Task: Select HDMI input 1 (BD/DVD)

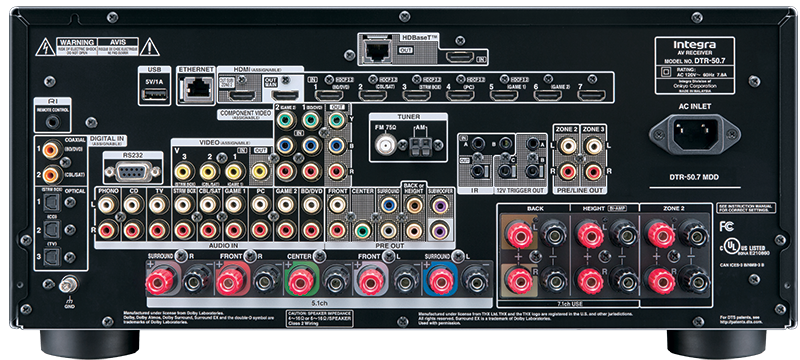Action: pos(328,95)
